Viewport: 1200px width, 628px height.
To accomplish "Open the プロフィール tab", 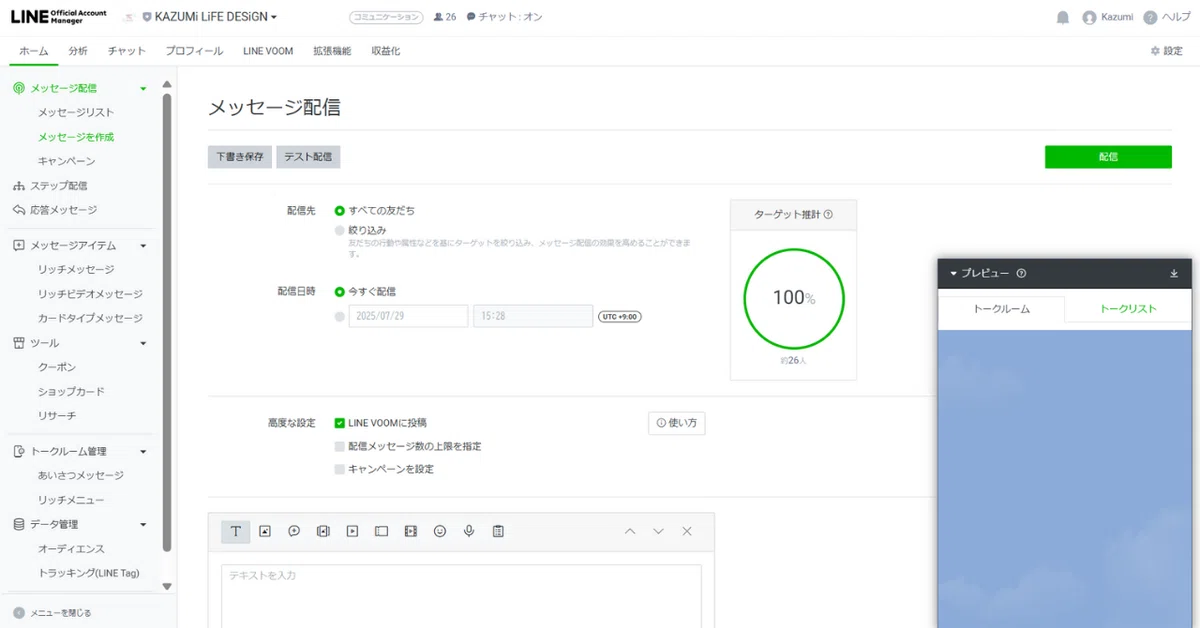I will [194, 51].
